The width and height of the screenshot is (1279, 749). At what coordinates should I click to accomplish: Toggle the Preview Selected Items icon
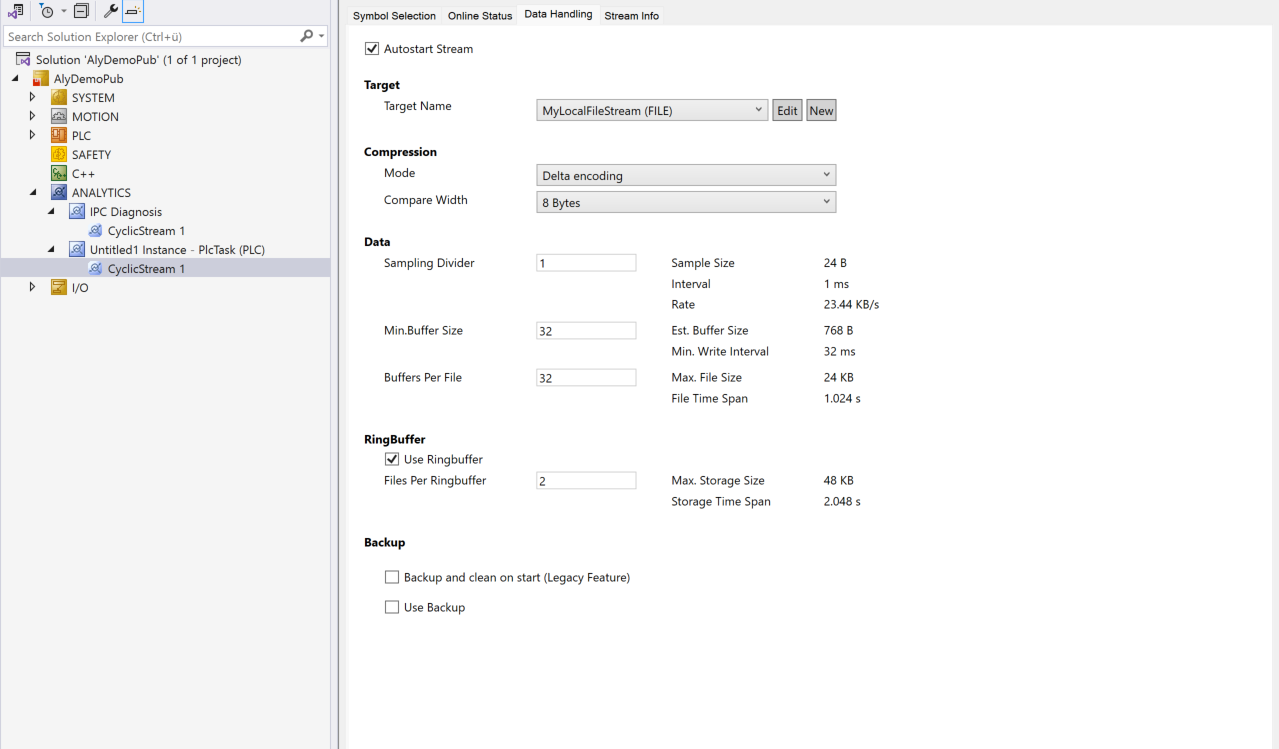pyautogui.click(x=131, y=11)
